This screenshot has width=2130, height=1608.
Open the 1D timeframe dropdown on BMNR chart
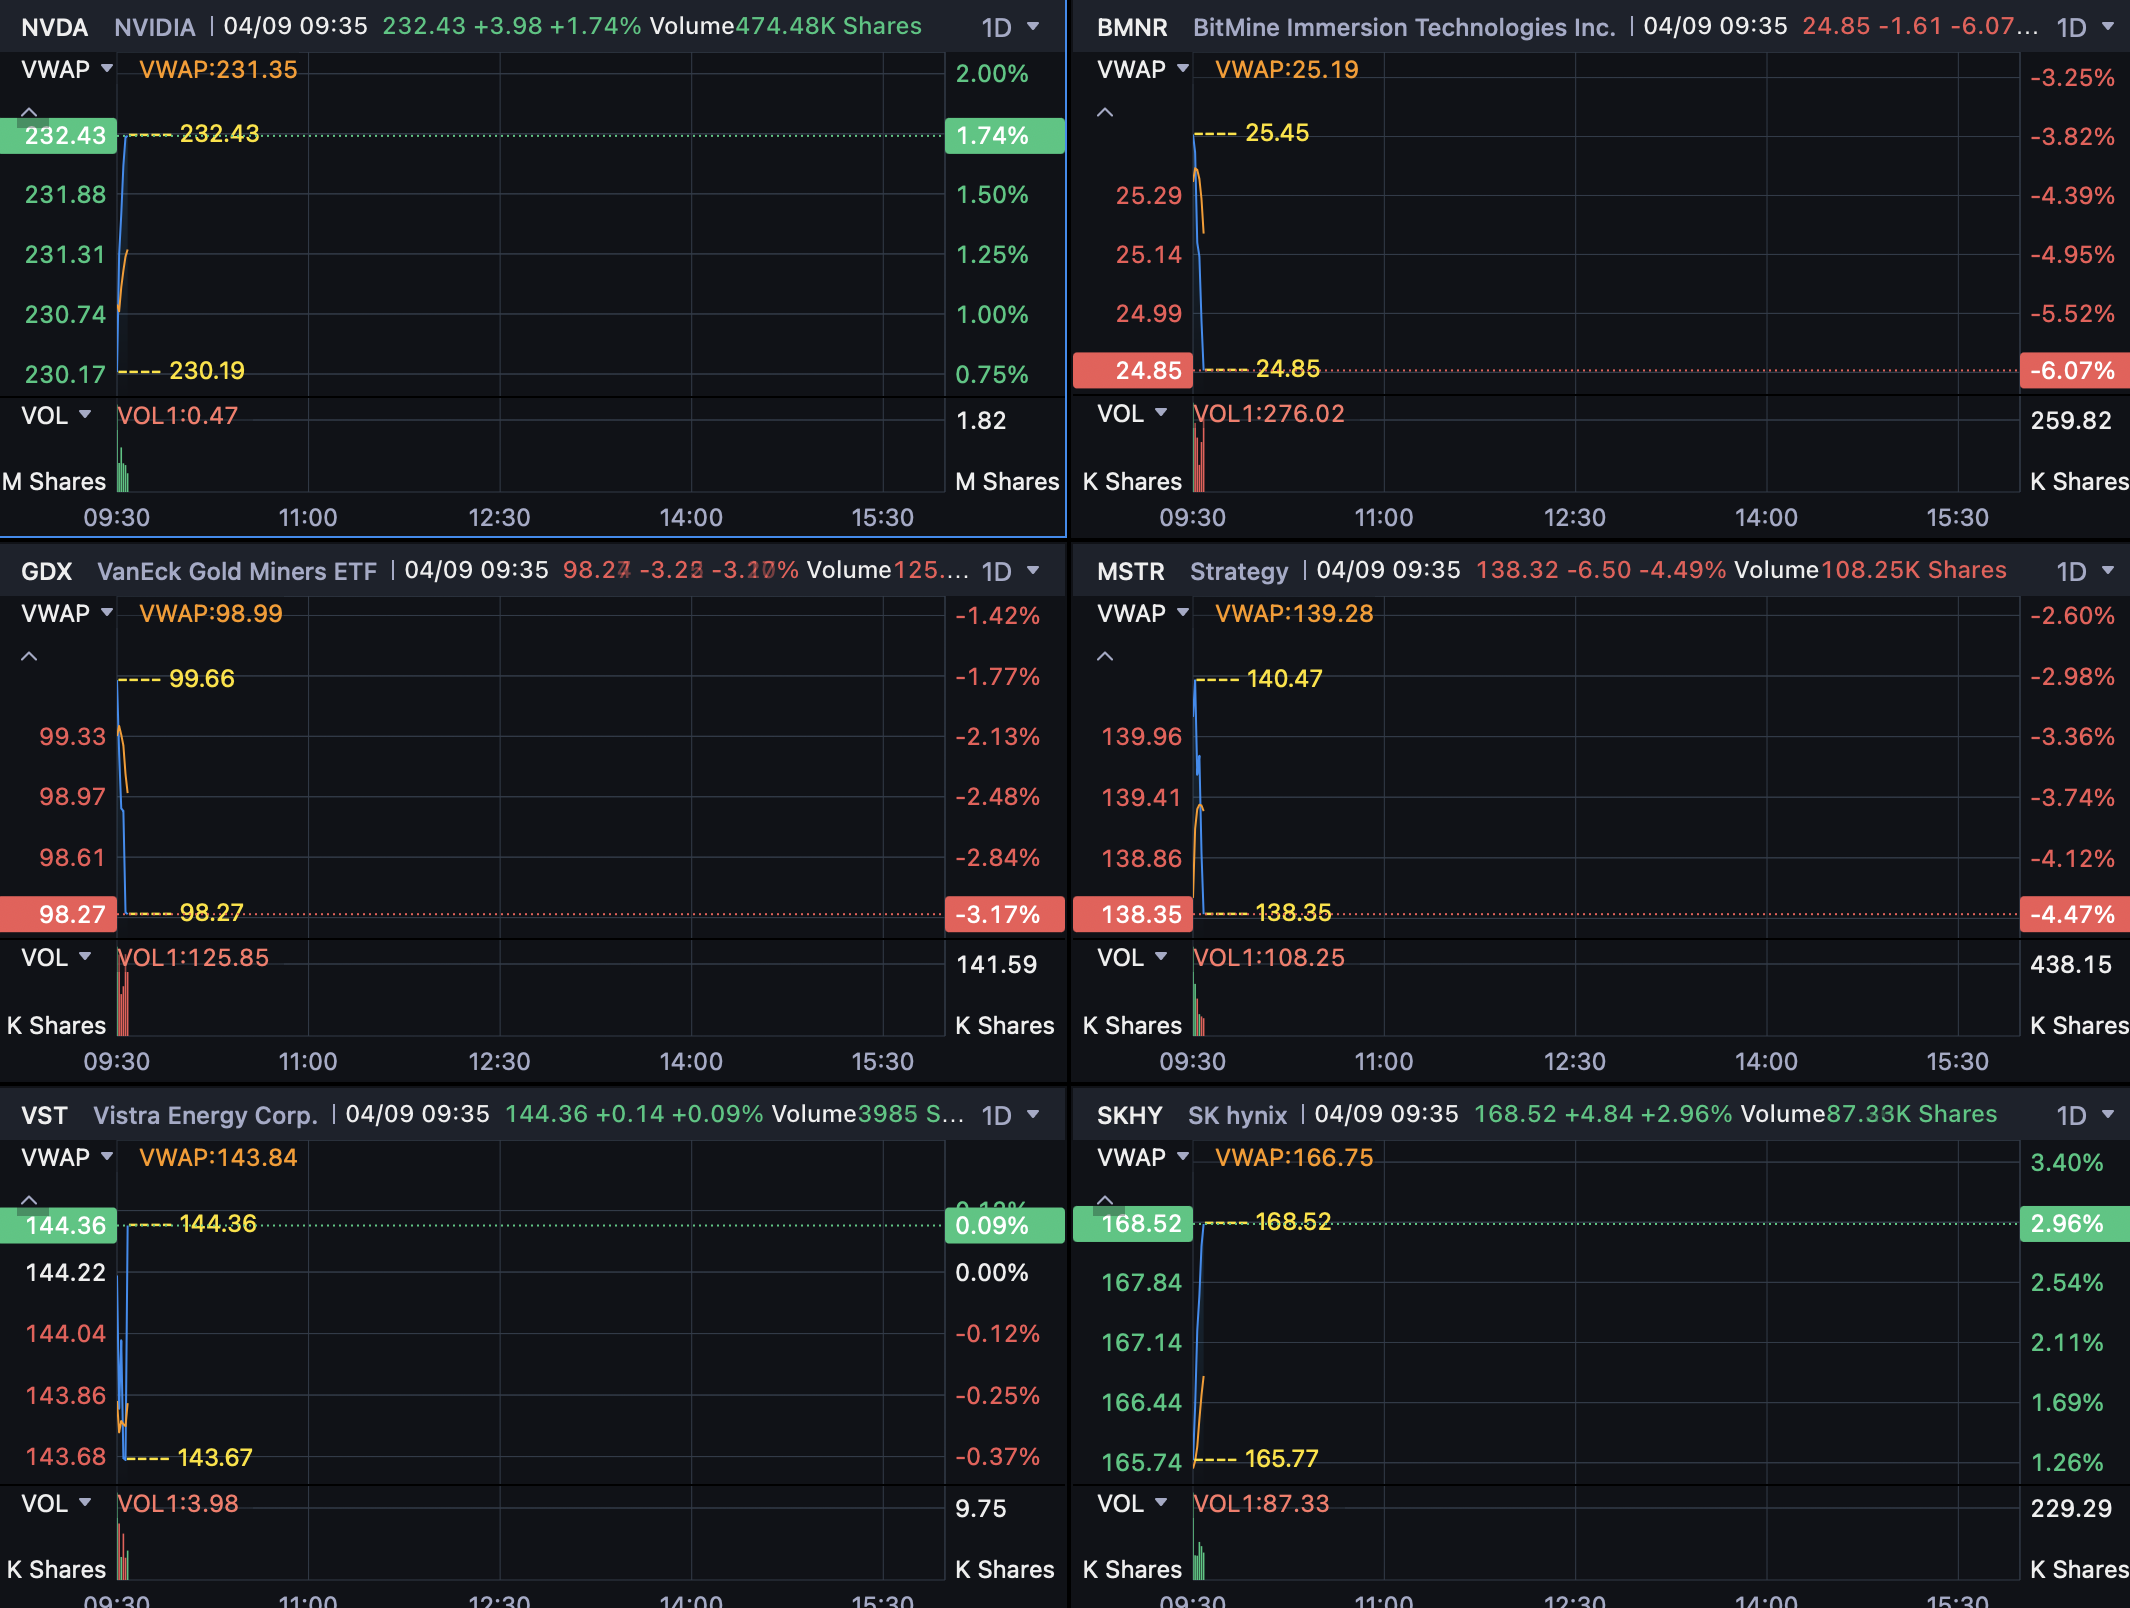coord(2085,27)
